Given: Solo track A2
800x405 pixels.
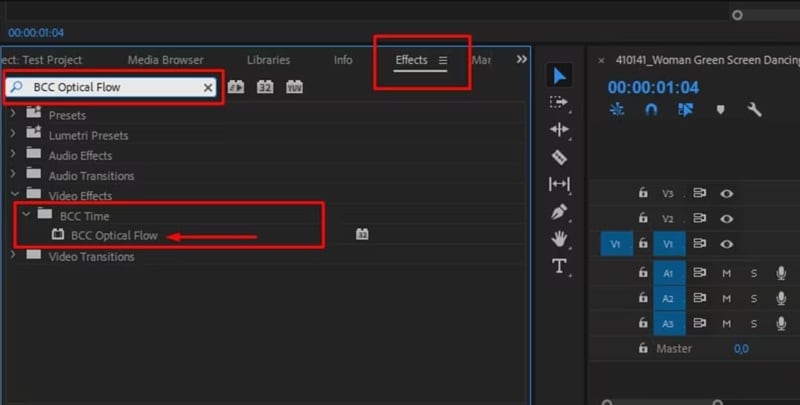Looking at the screenshot, I should point(754,298).
